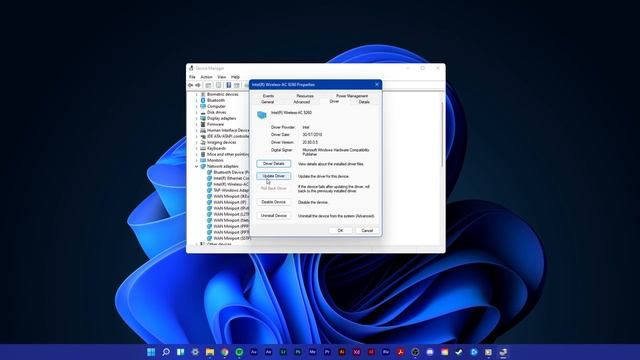640x360 pixels.
Task: Cancel the properties dialog
Action: pyautogui.click(x=367, y=231)
